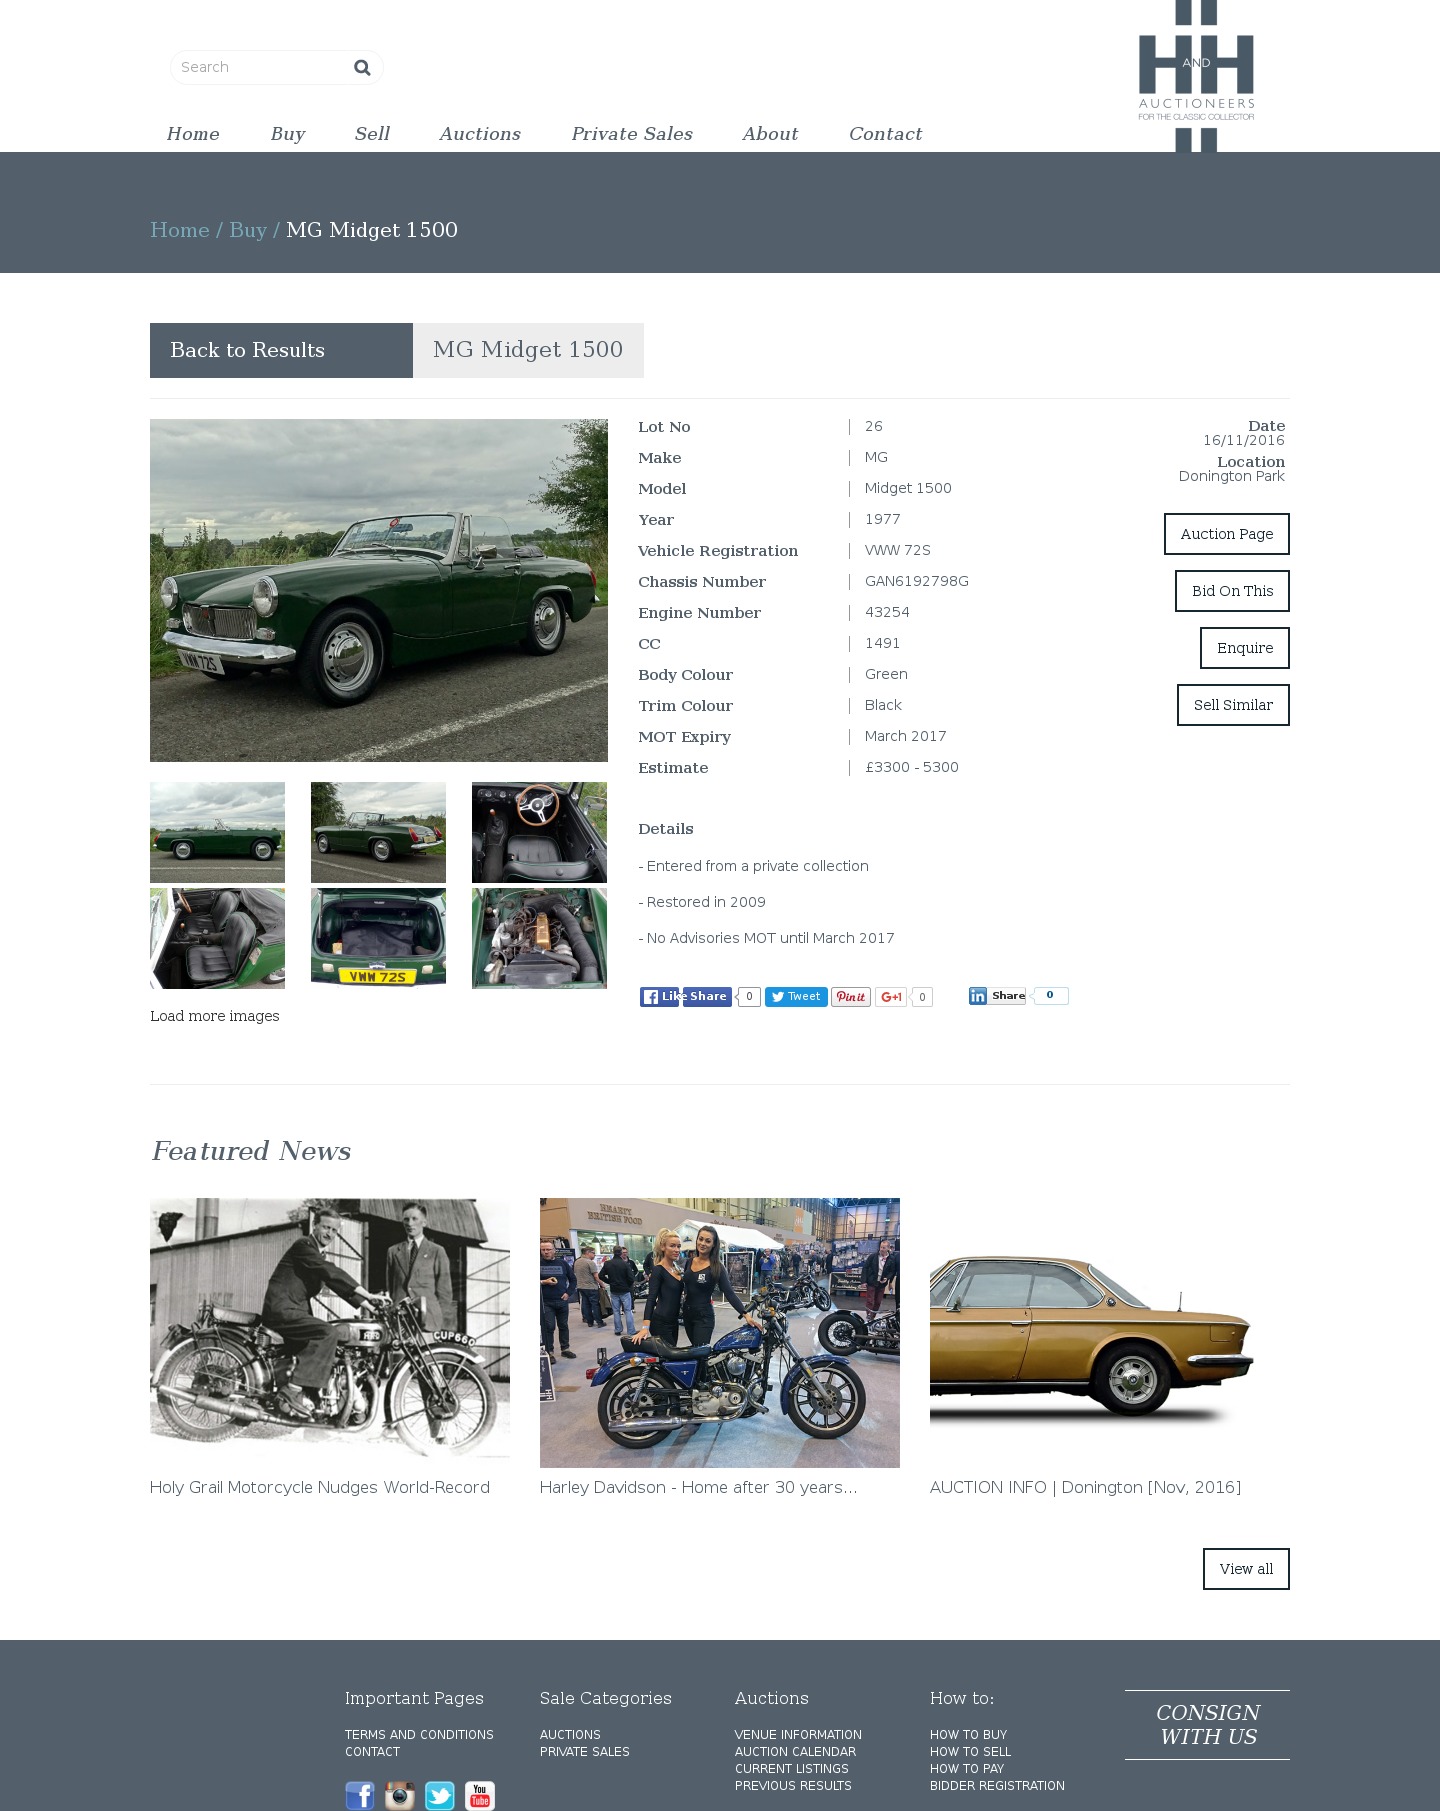Open How To Sell footer link

click(x=970, y=1752)
